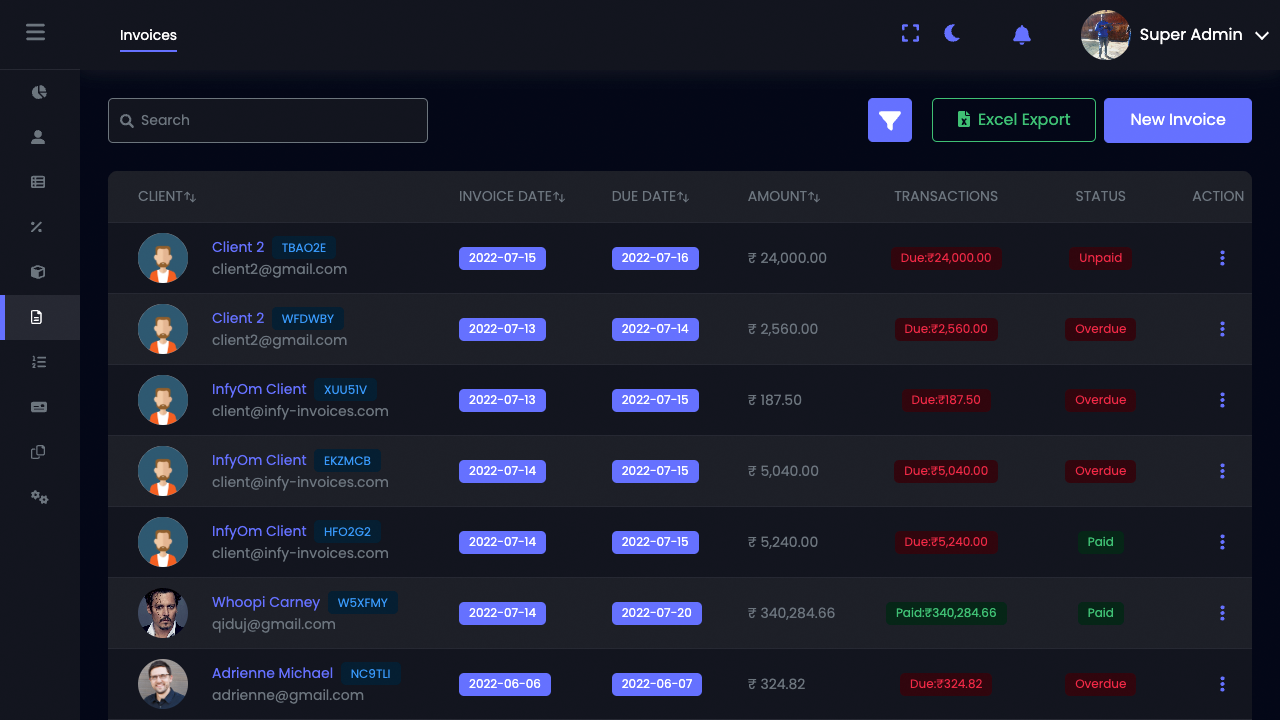Open Clients using the person icon in sidebar
Viewport: 1280px width, 720px height.
(38, 136)
